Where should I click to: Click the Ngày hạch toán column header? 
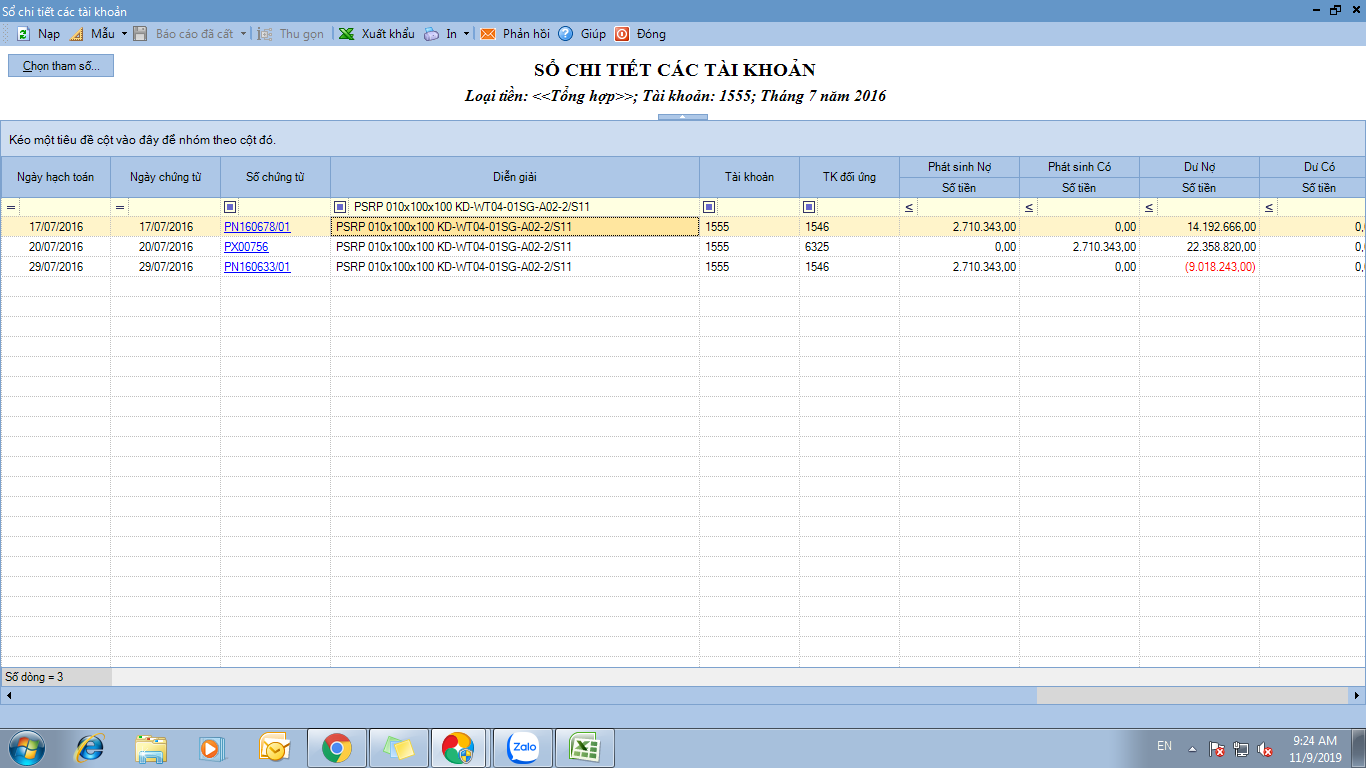point(55,177)
